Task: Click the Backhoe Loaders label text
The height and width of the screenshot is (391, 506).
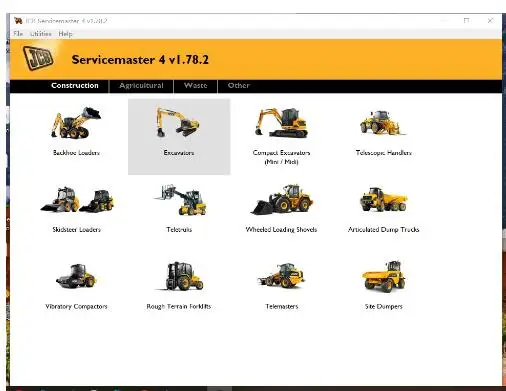Action: (x=76, y=153)
